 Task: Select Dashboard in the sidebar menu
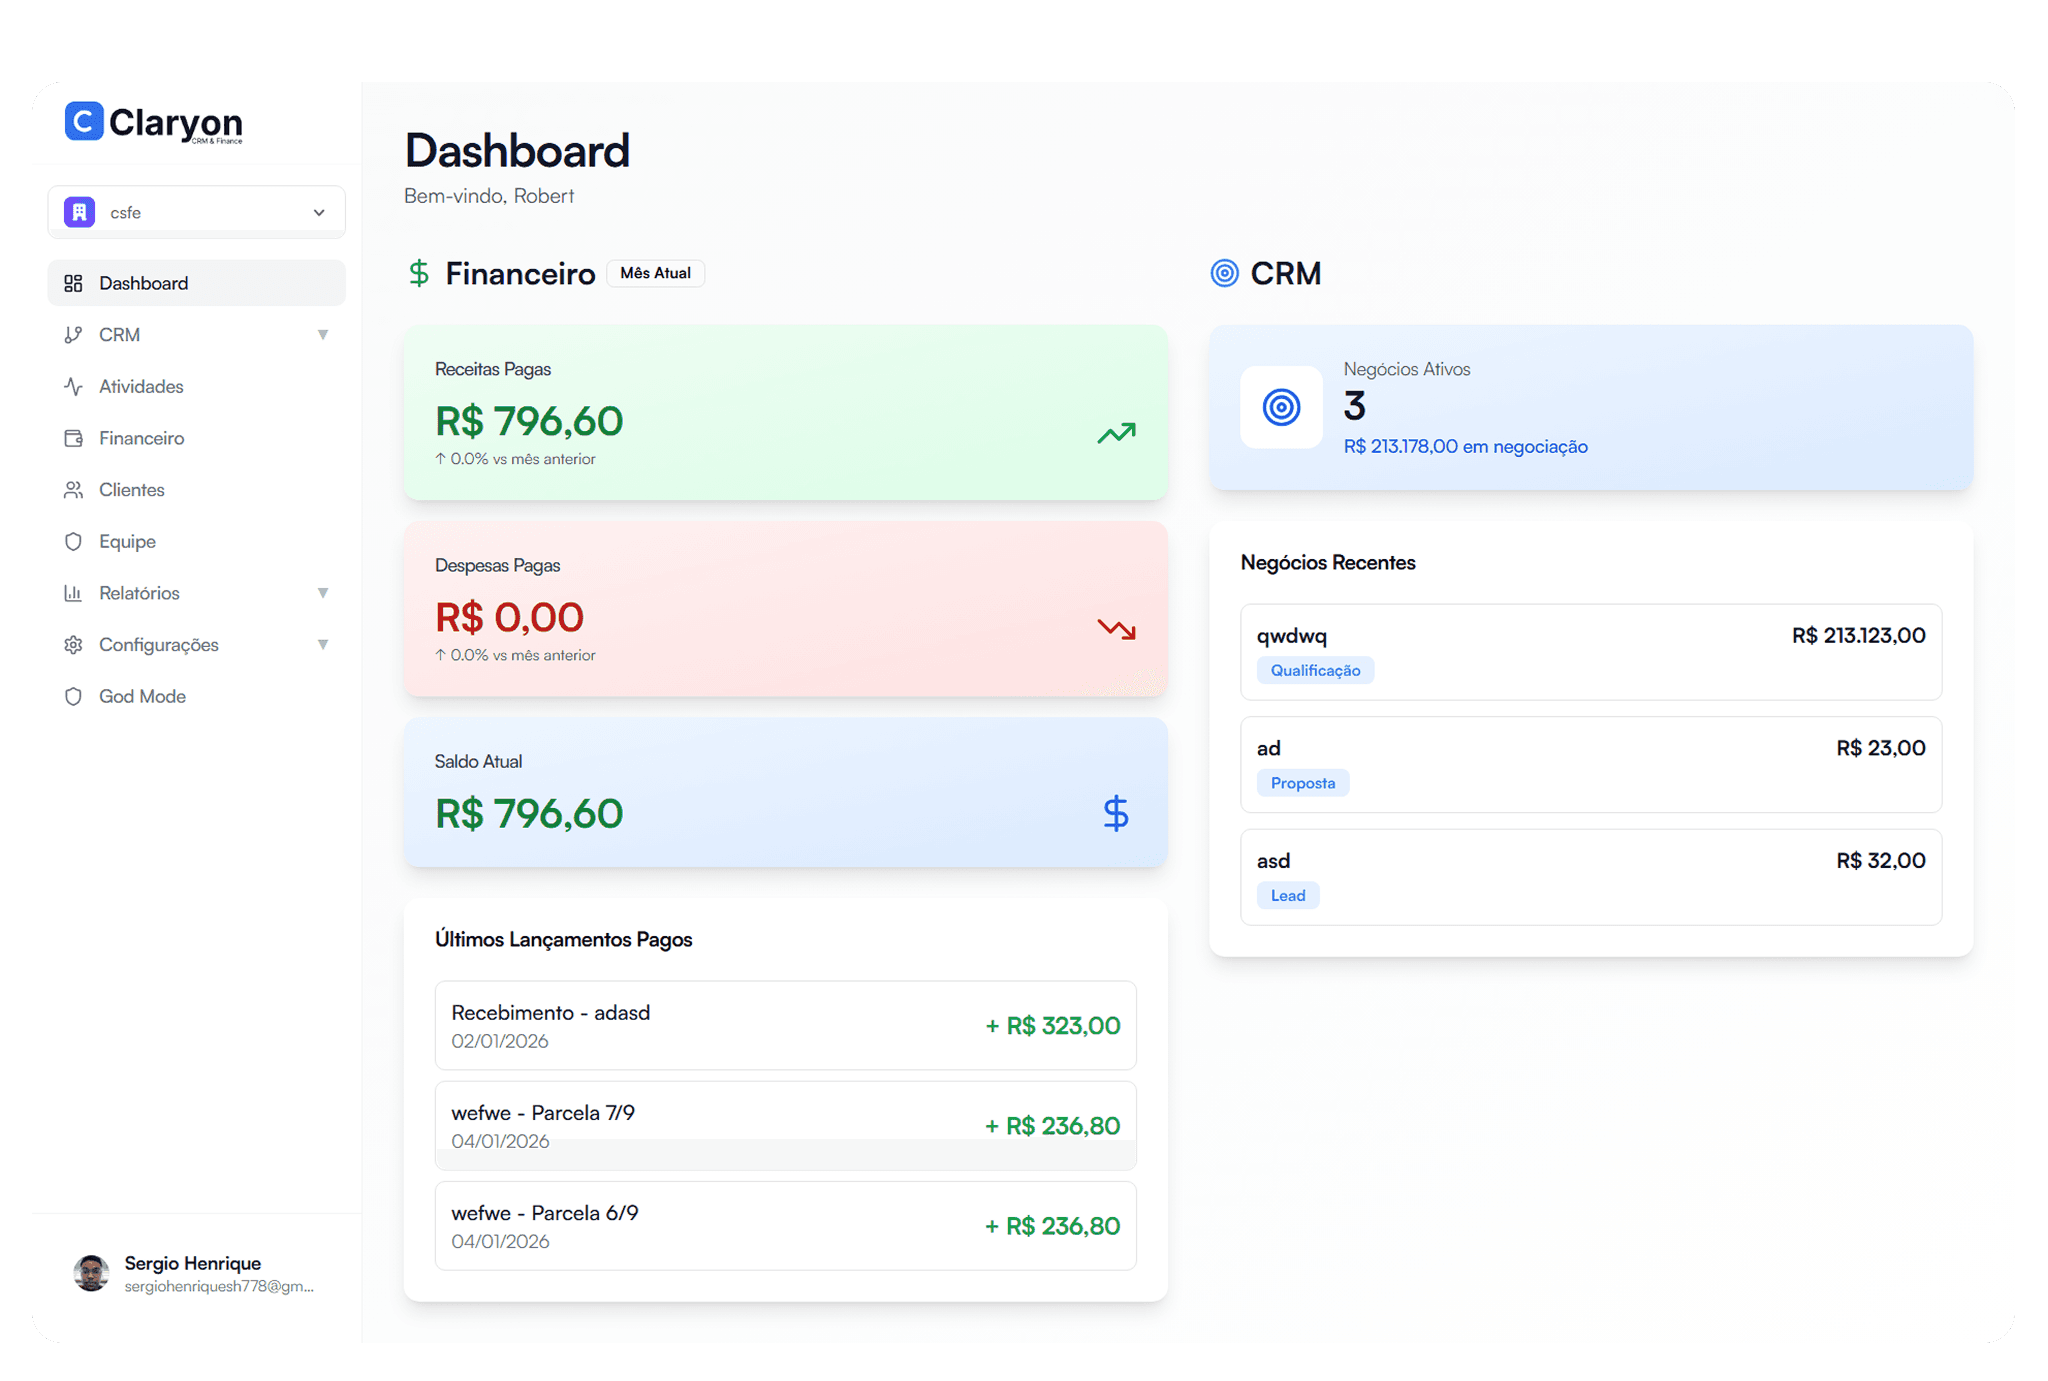click(x=143, y=283)
